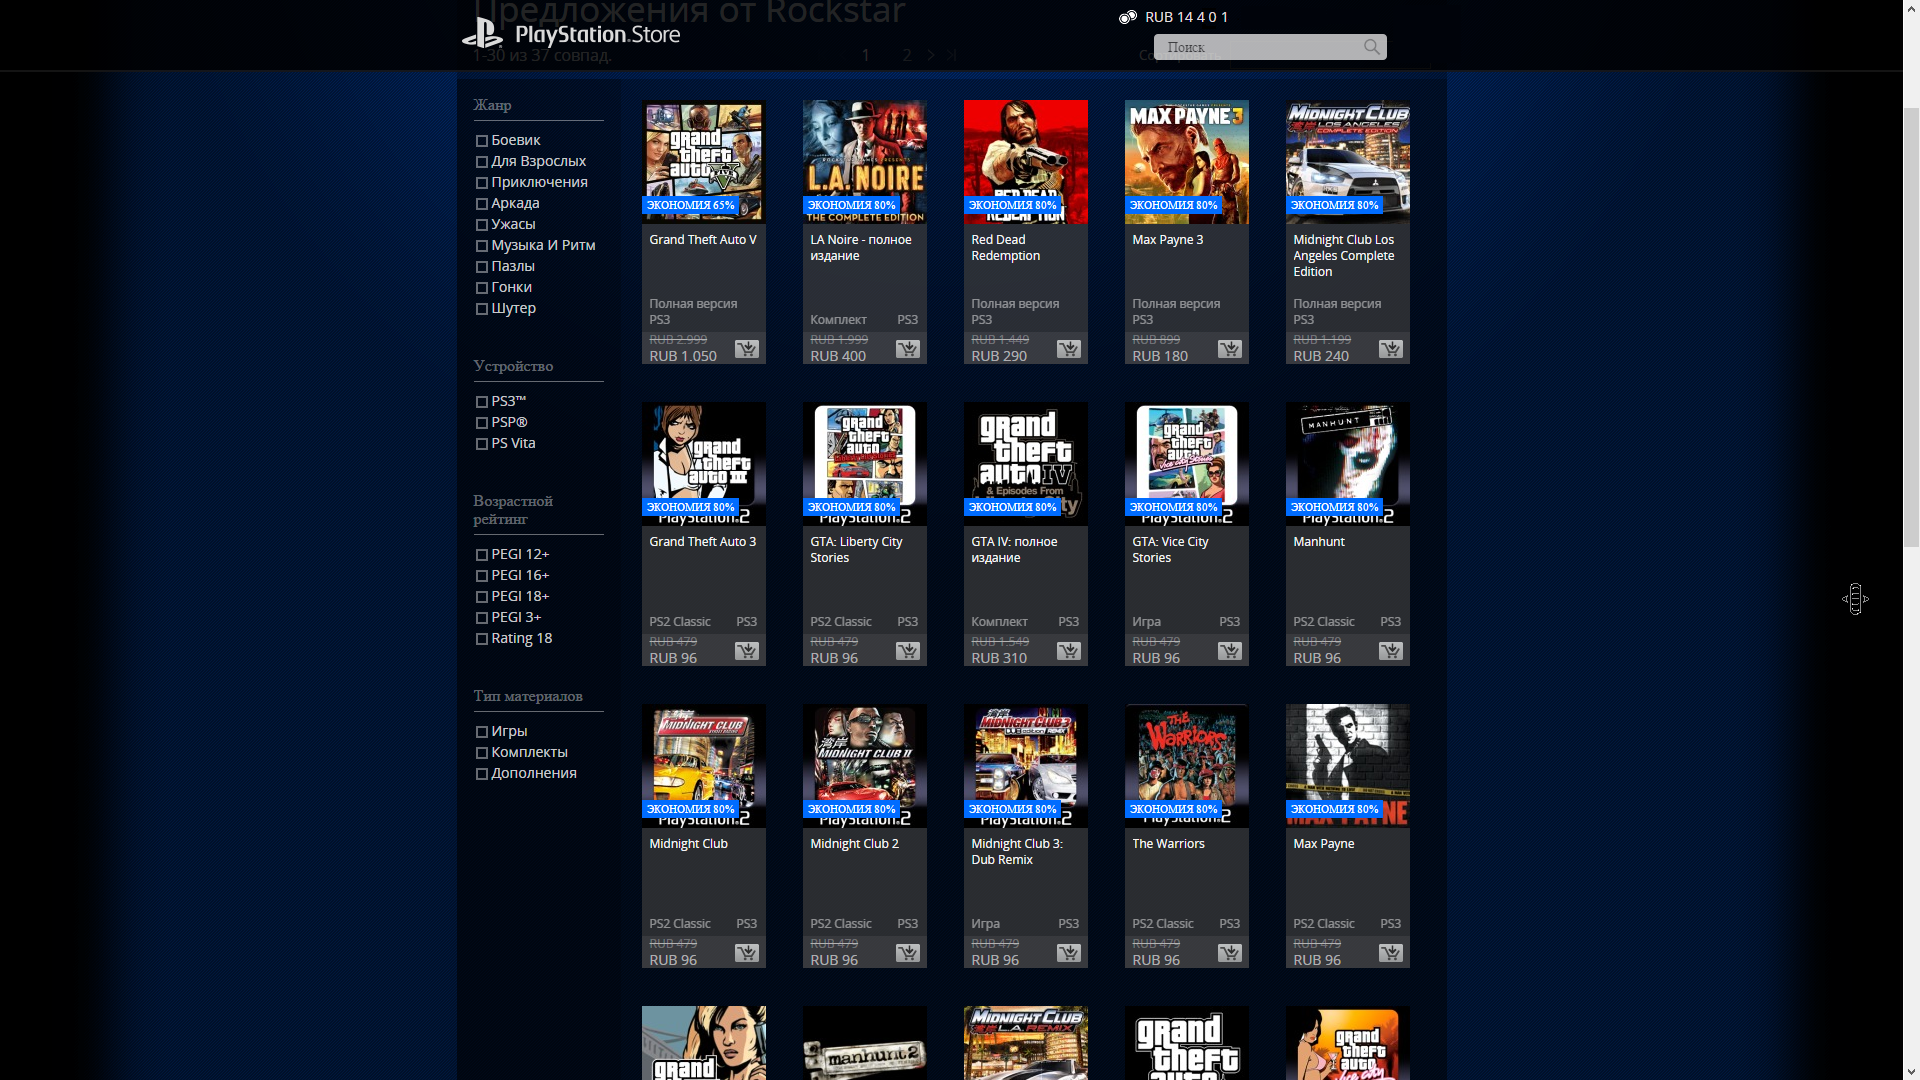Check the Пазлы genre filter

[x=482, y=267]
